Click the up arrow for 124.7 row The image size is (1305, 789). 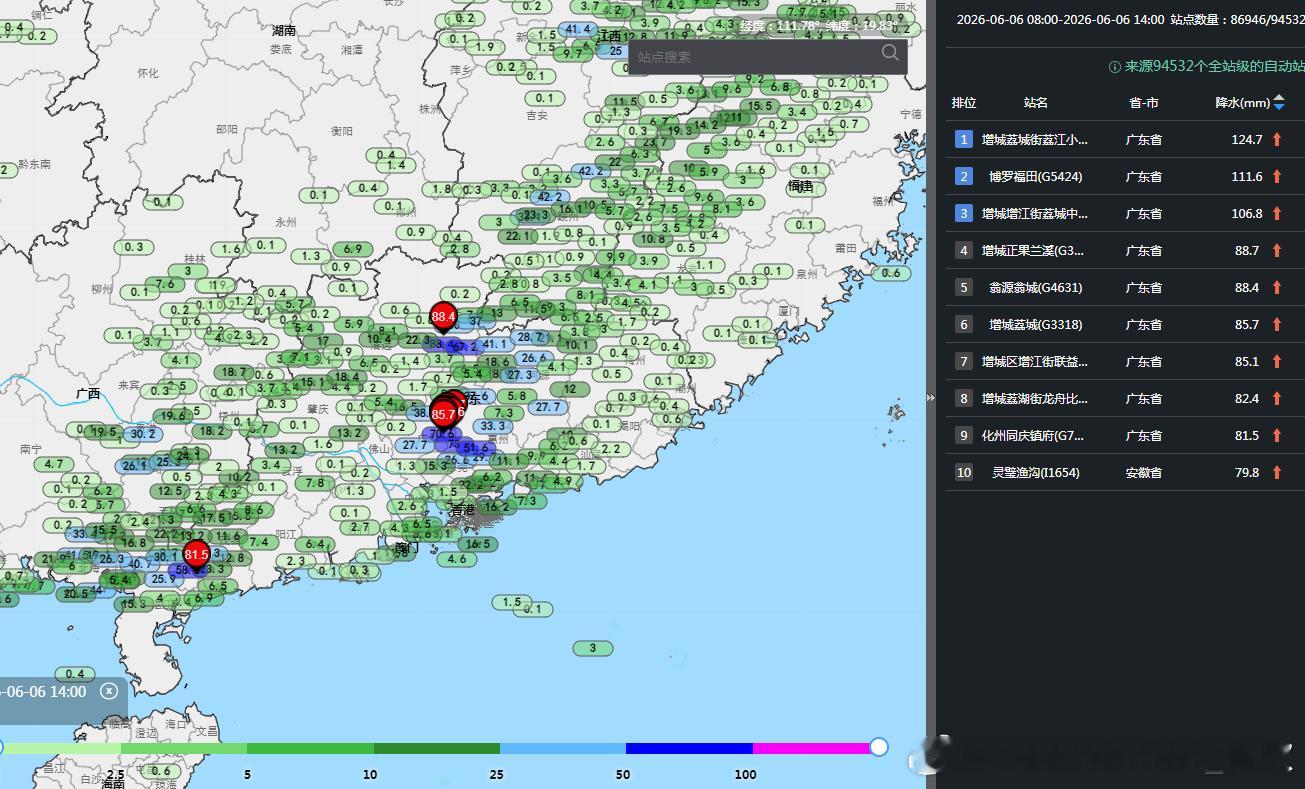click(x=1277, y=140)
